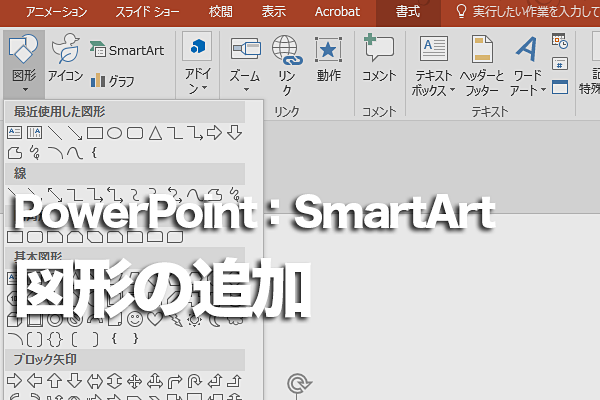Open the アドイン dropdown
This screenshot has height=400, width=600.
tap(197, 64)
